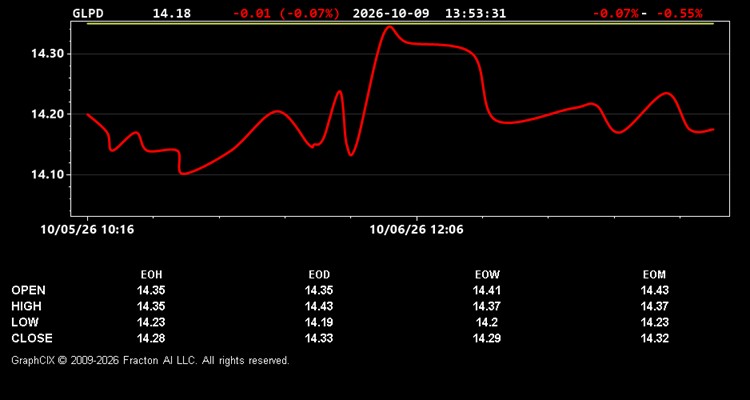Click the 10/05/26 10:16 time axis label
The width and height of the screenshot is (750, 400).
pos(87,230)
